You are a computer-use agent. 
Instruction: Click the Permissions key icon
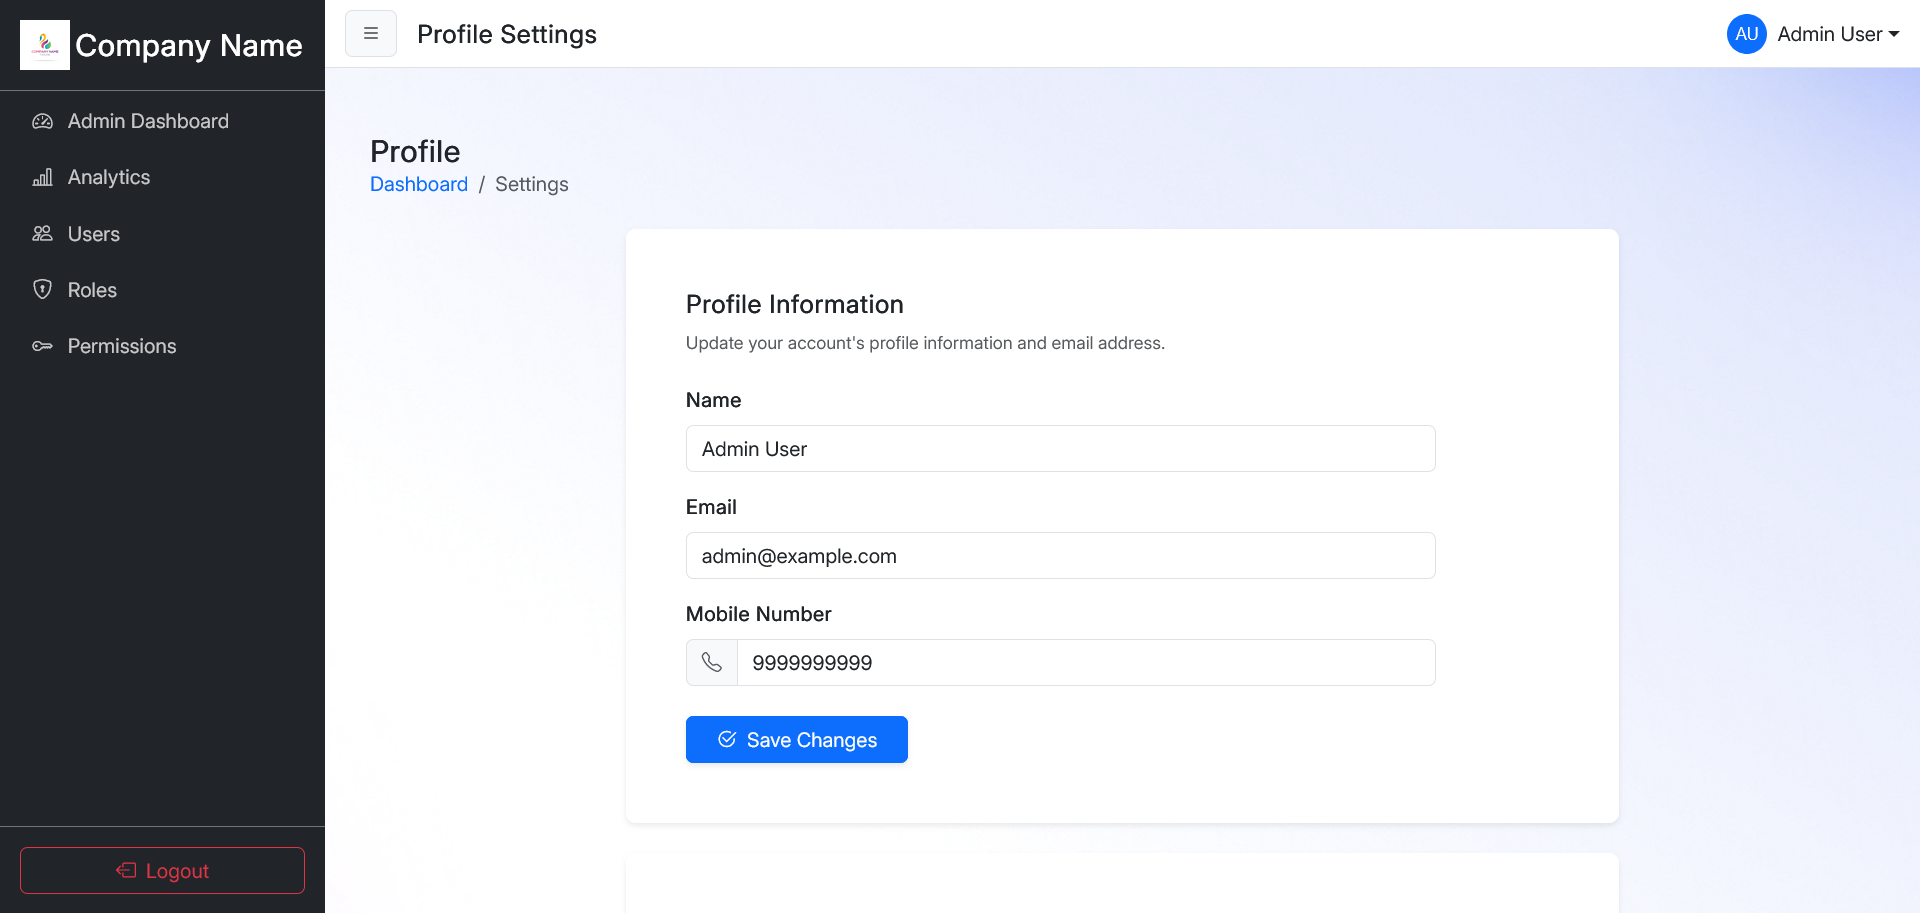pyautogui.click(x=42, y=346)
